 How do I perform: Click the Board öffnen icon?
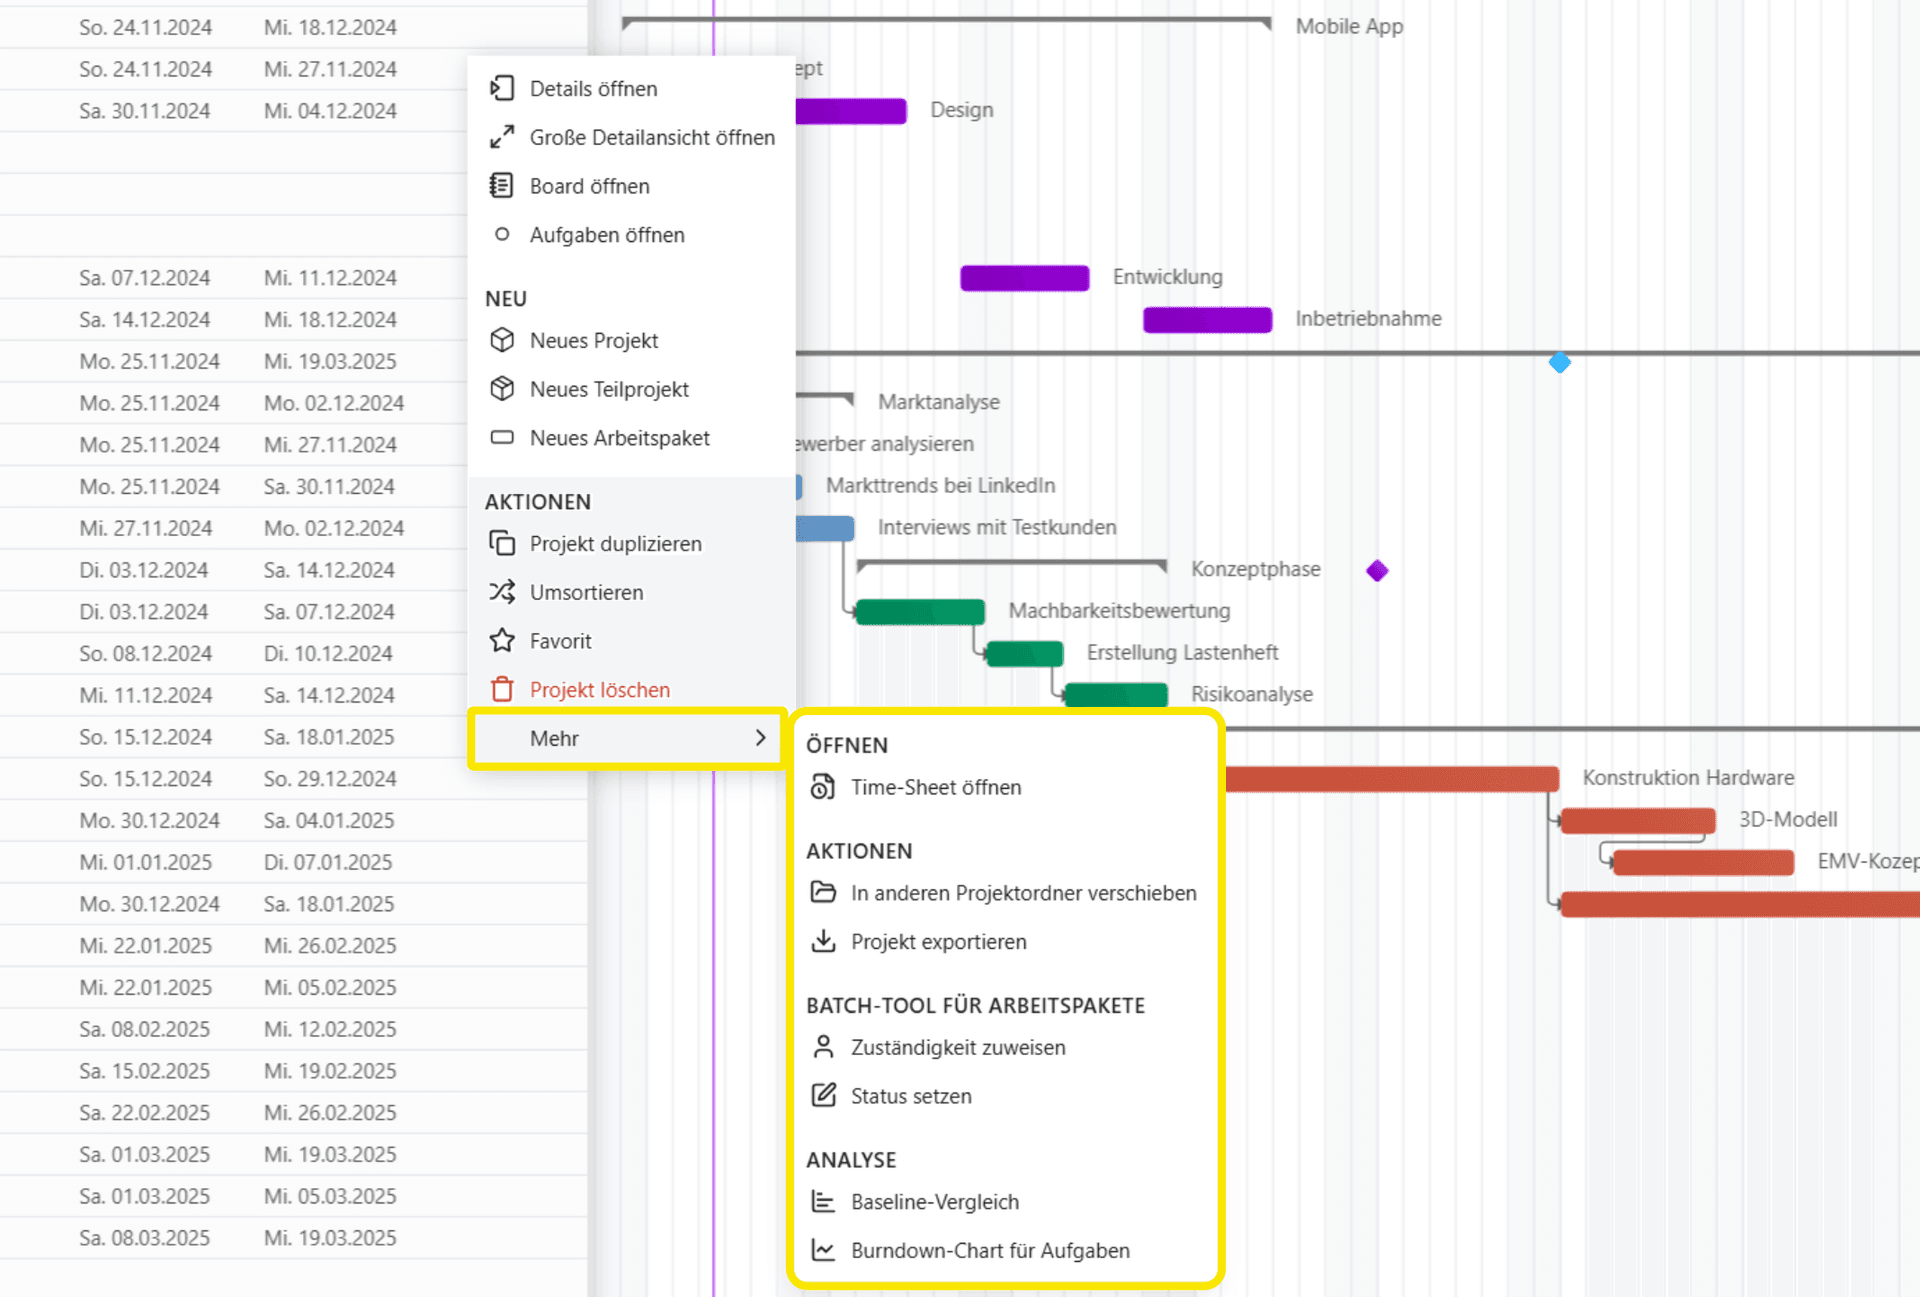pos(502,186)
